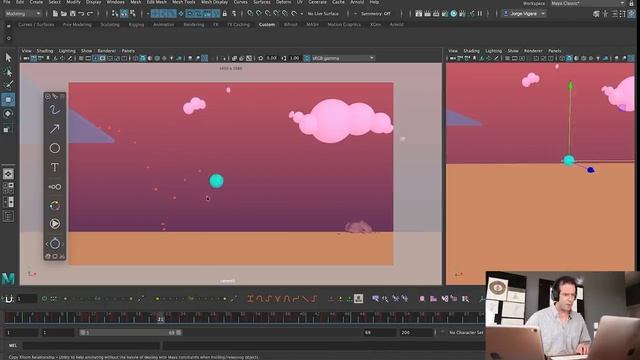Click the shelf settings gear icon
The image size is (640, 360).
[9, 38]
